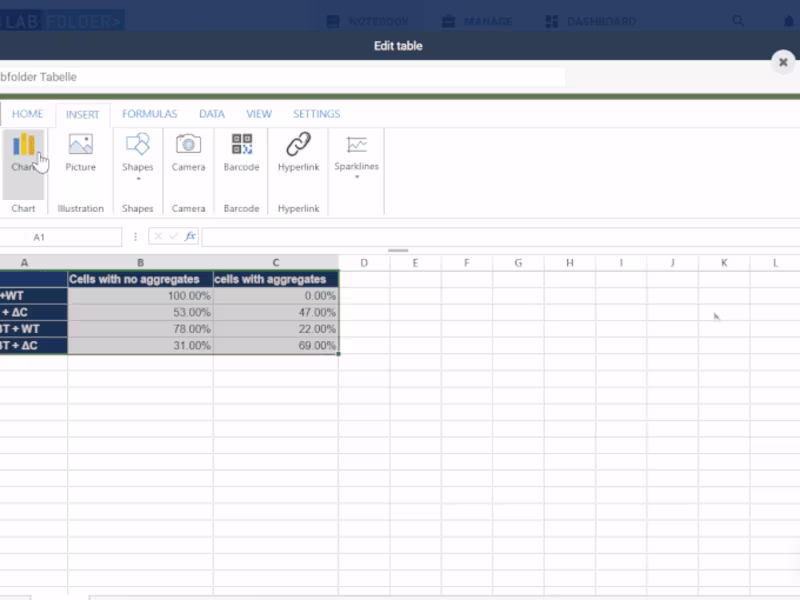Expand the Sparklines dropdown arrow
This screenshot has height=600, width=800.
pyautogui.click(x=357, y=177)
